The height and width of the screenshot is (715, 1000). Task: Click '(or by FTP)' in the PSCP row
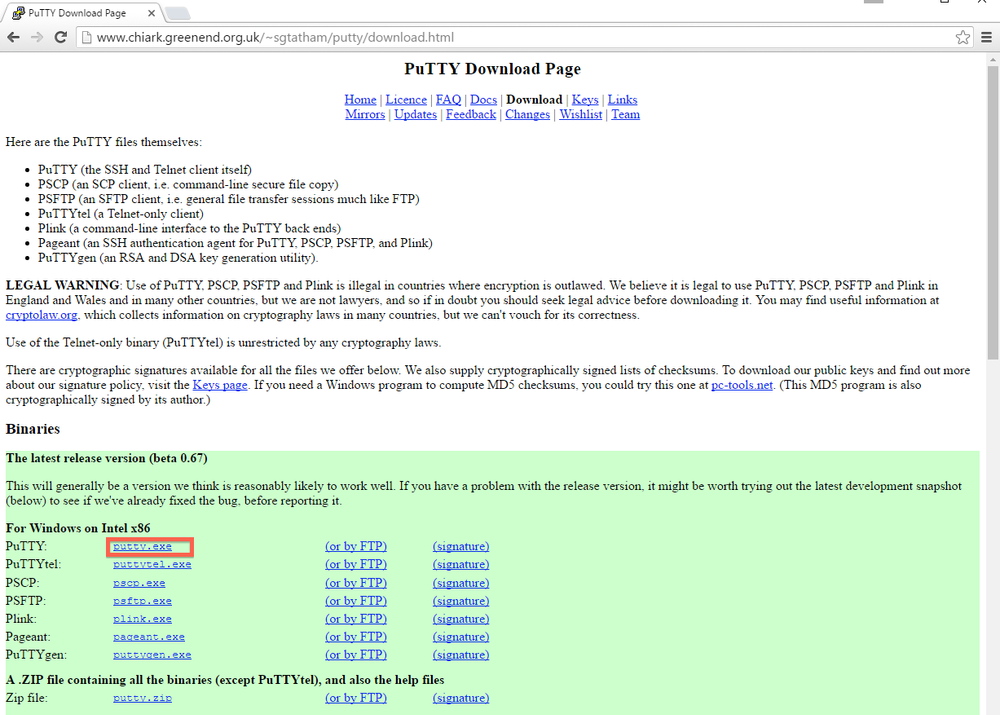pos(356,582)
